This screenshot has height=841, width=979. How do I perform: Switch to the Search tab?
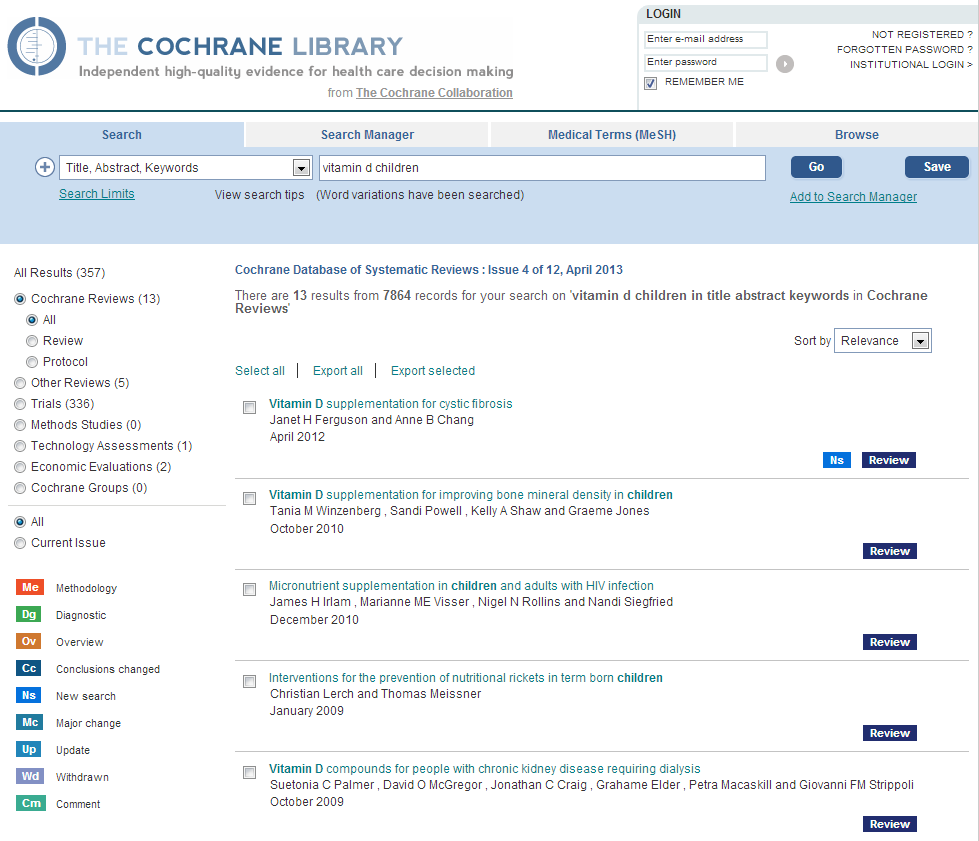pos(122,135)
